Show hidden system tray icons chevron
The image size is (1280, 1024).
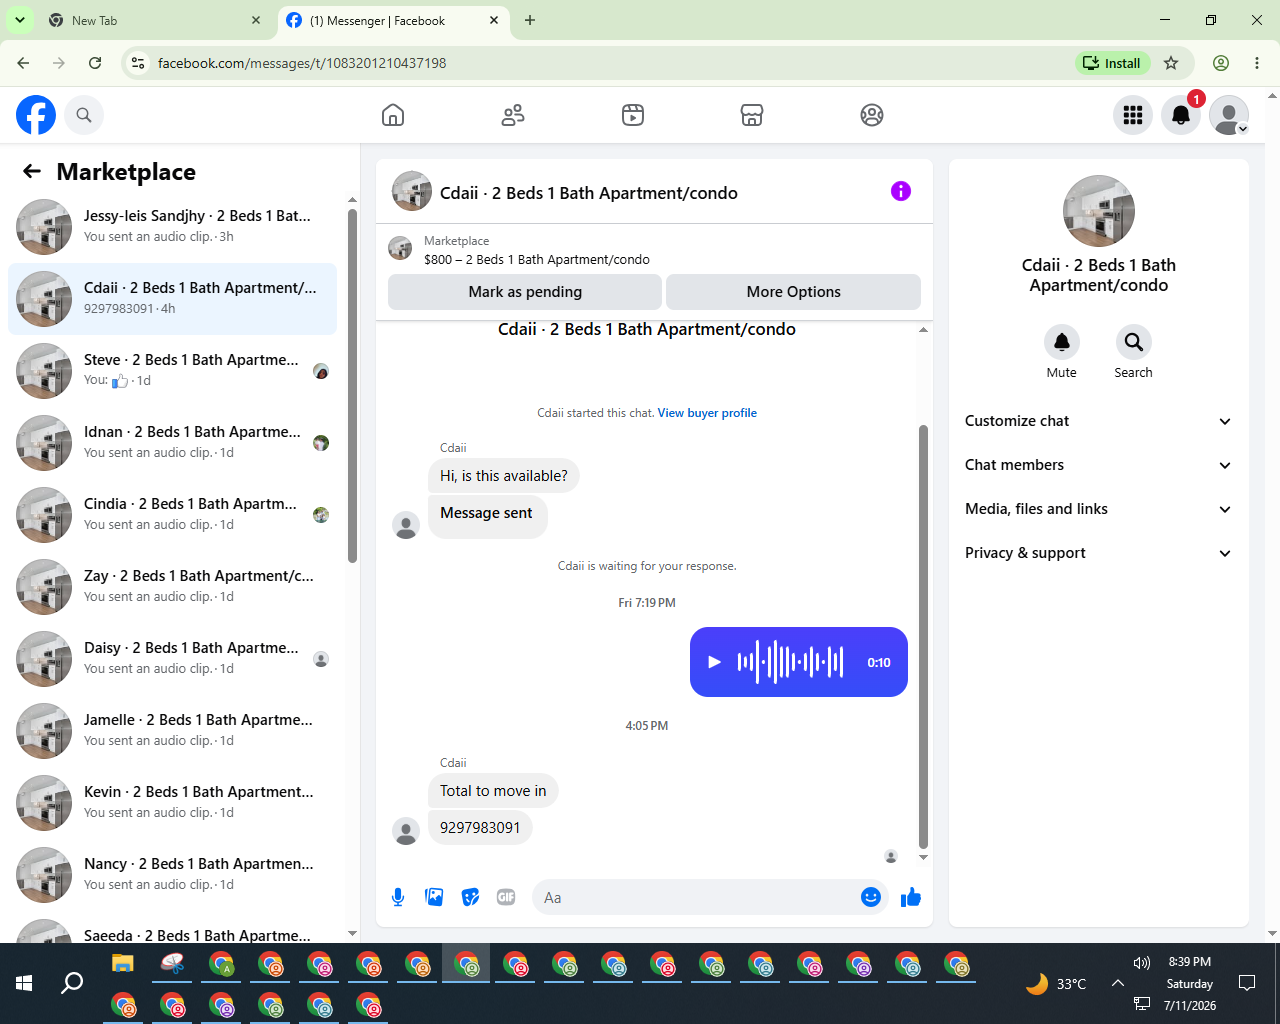1118,983
